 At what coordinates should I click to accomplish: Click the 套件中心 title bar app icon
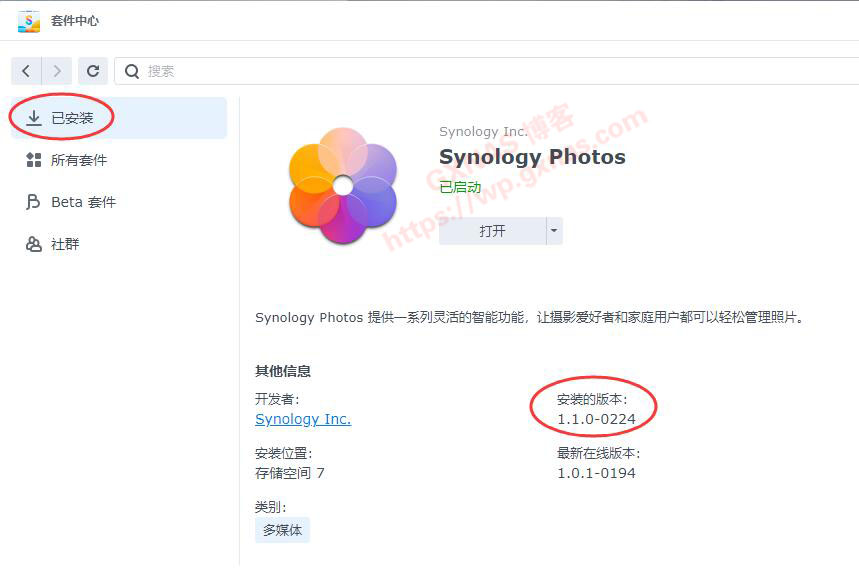(29, 21)
